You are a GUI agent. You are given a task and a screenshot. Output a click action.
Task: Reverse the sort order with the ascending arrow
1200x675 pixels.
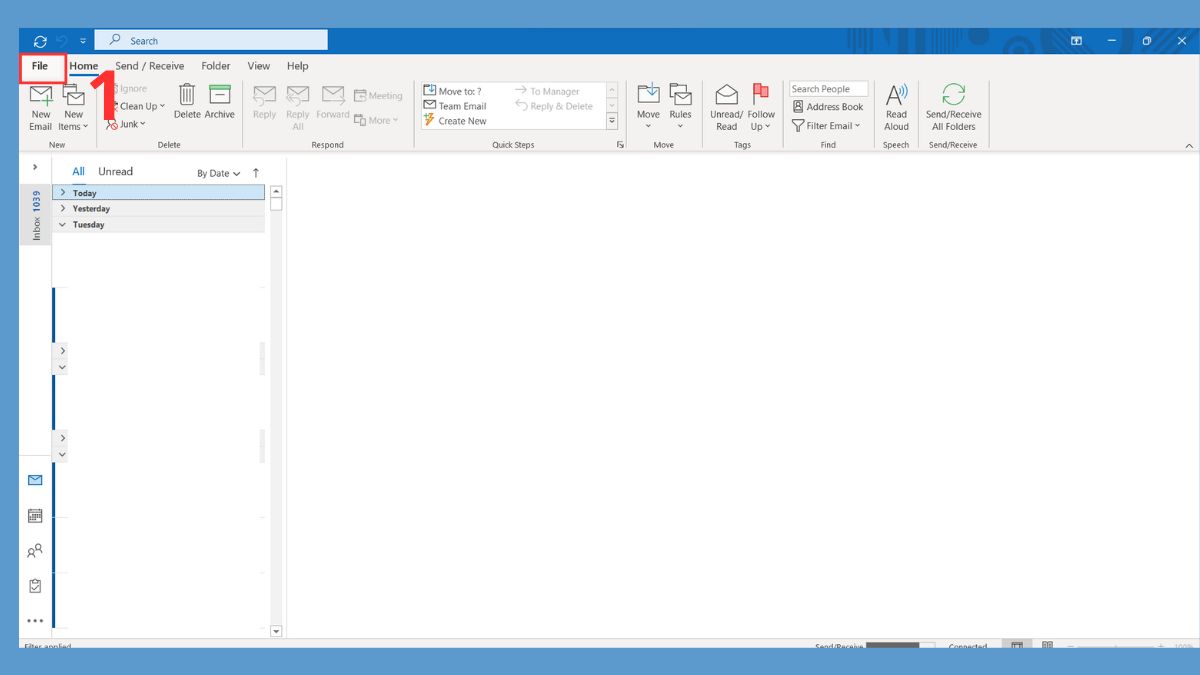pos(256,172)
